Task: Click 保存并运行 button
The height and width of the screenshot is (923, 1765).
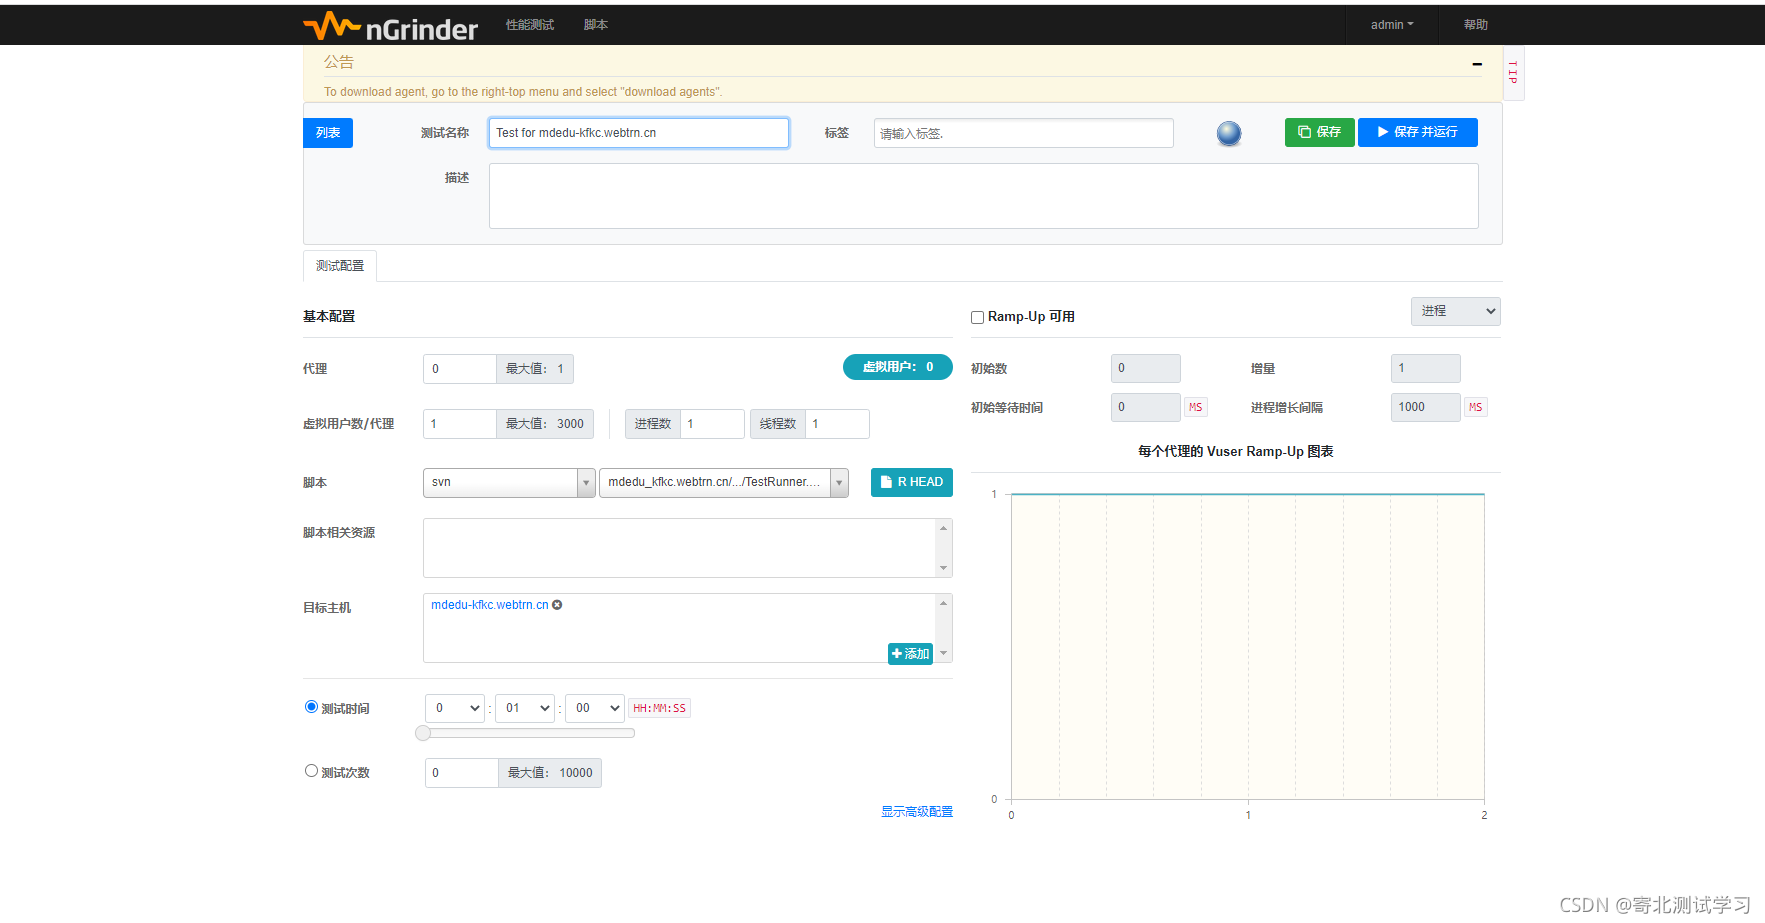Action: tap(1418, 132)
